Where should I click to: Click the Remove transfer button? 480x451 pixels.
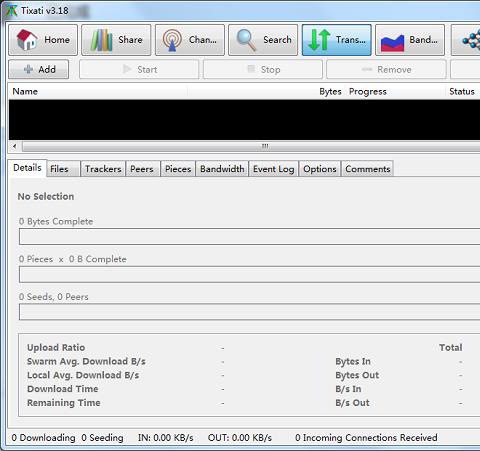pos(386,69)
